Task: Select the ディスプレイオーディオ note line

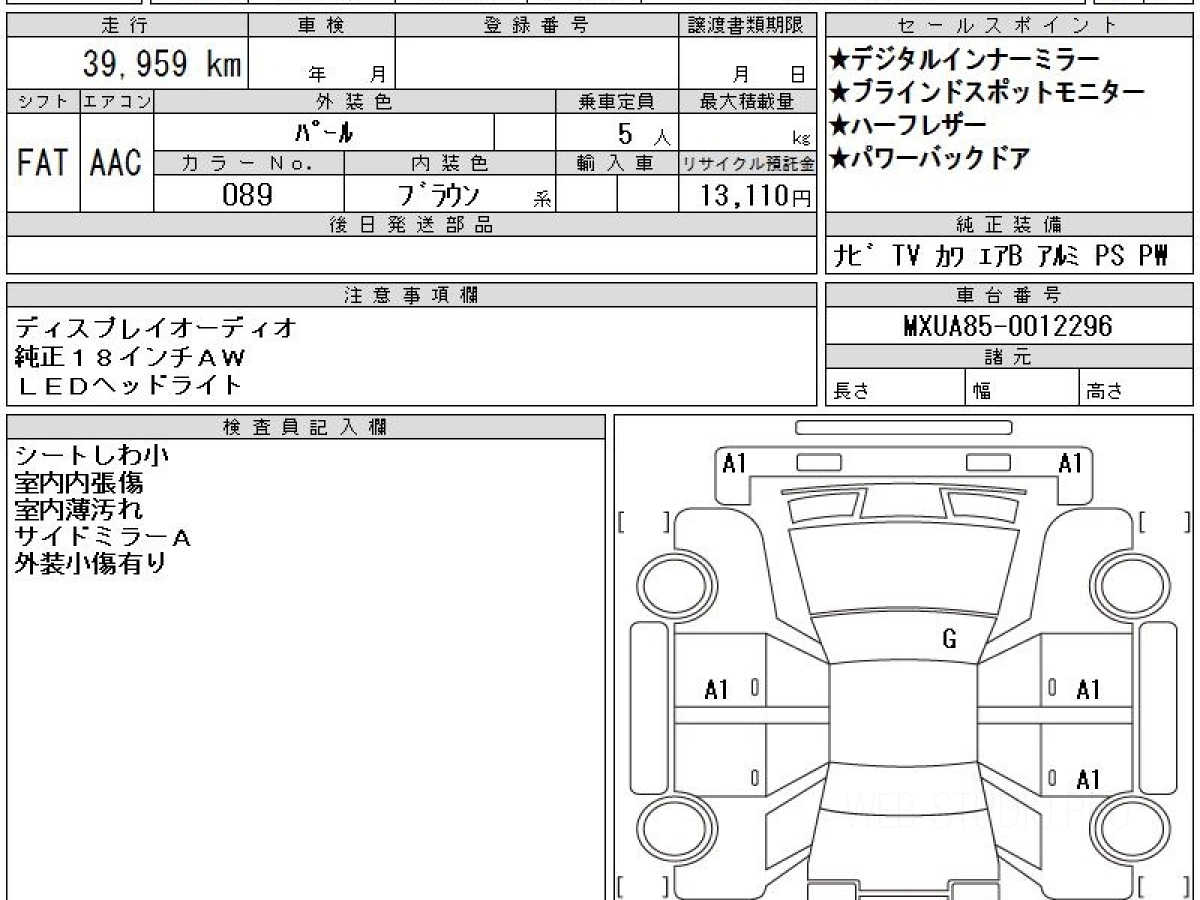Action: click(157, 327)
